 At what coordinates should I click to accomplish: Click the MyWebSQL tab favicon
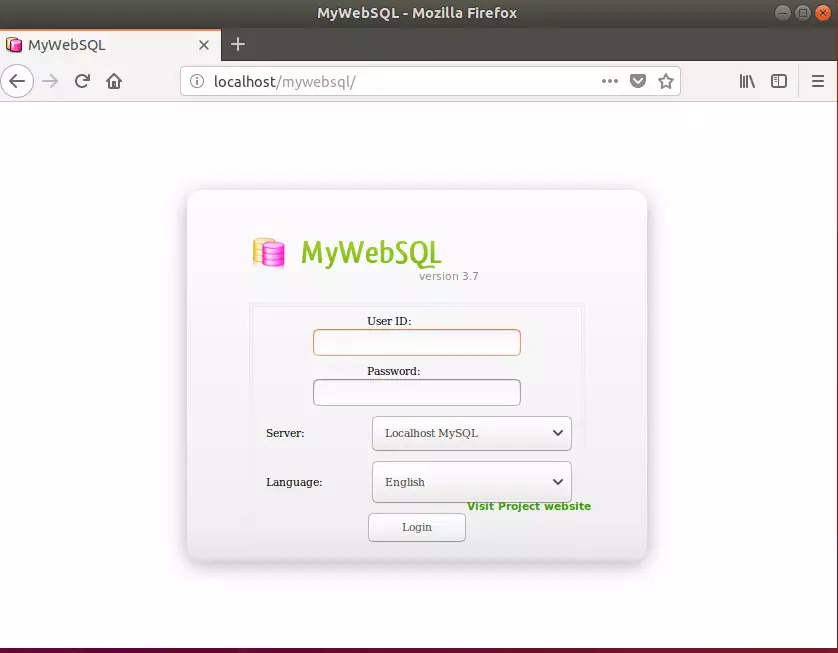[x=14, y=45]
